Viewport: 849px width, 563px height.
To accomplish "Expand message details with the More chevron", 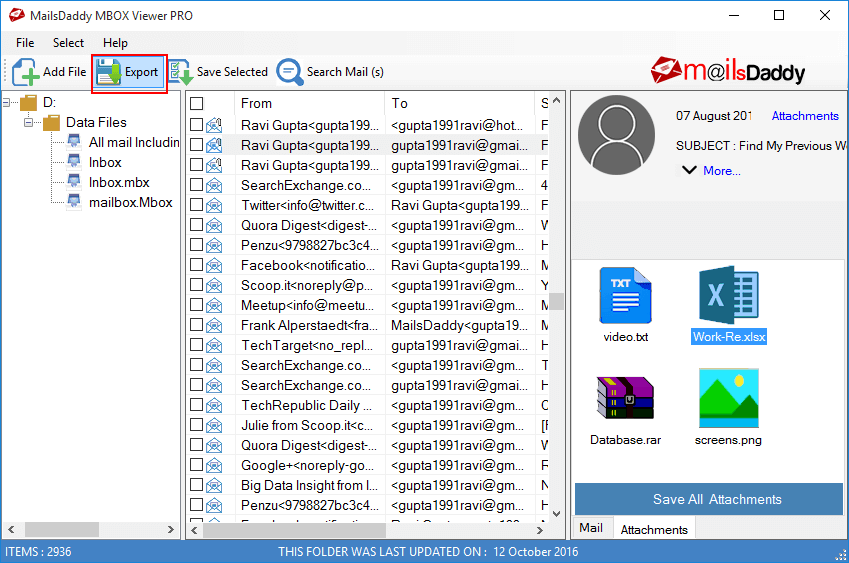I will (689, 170).
